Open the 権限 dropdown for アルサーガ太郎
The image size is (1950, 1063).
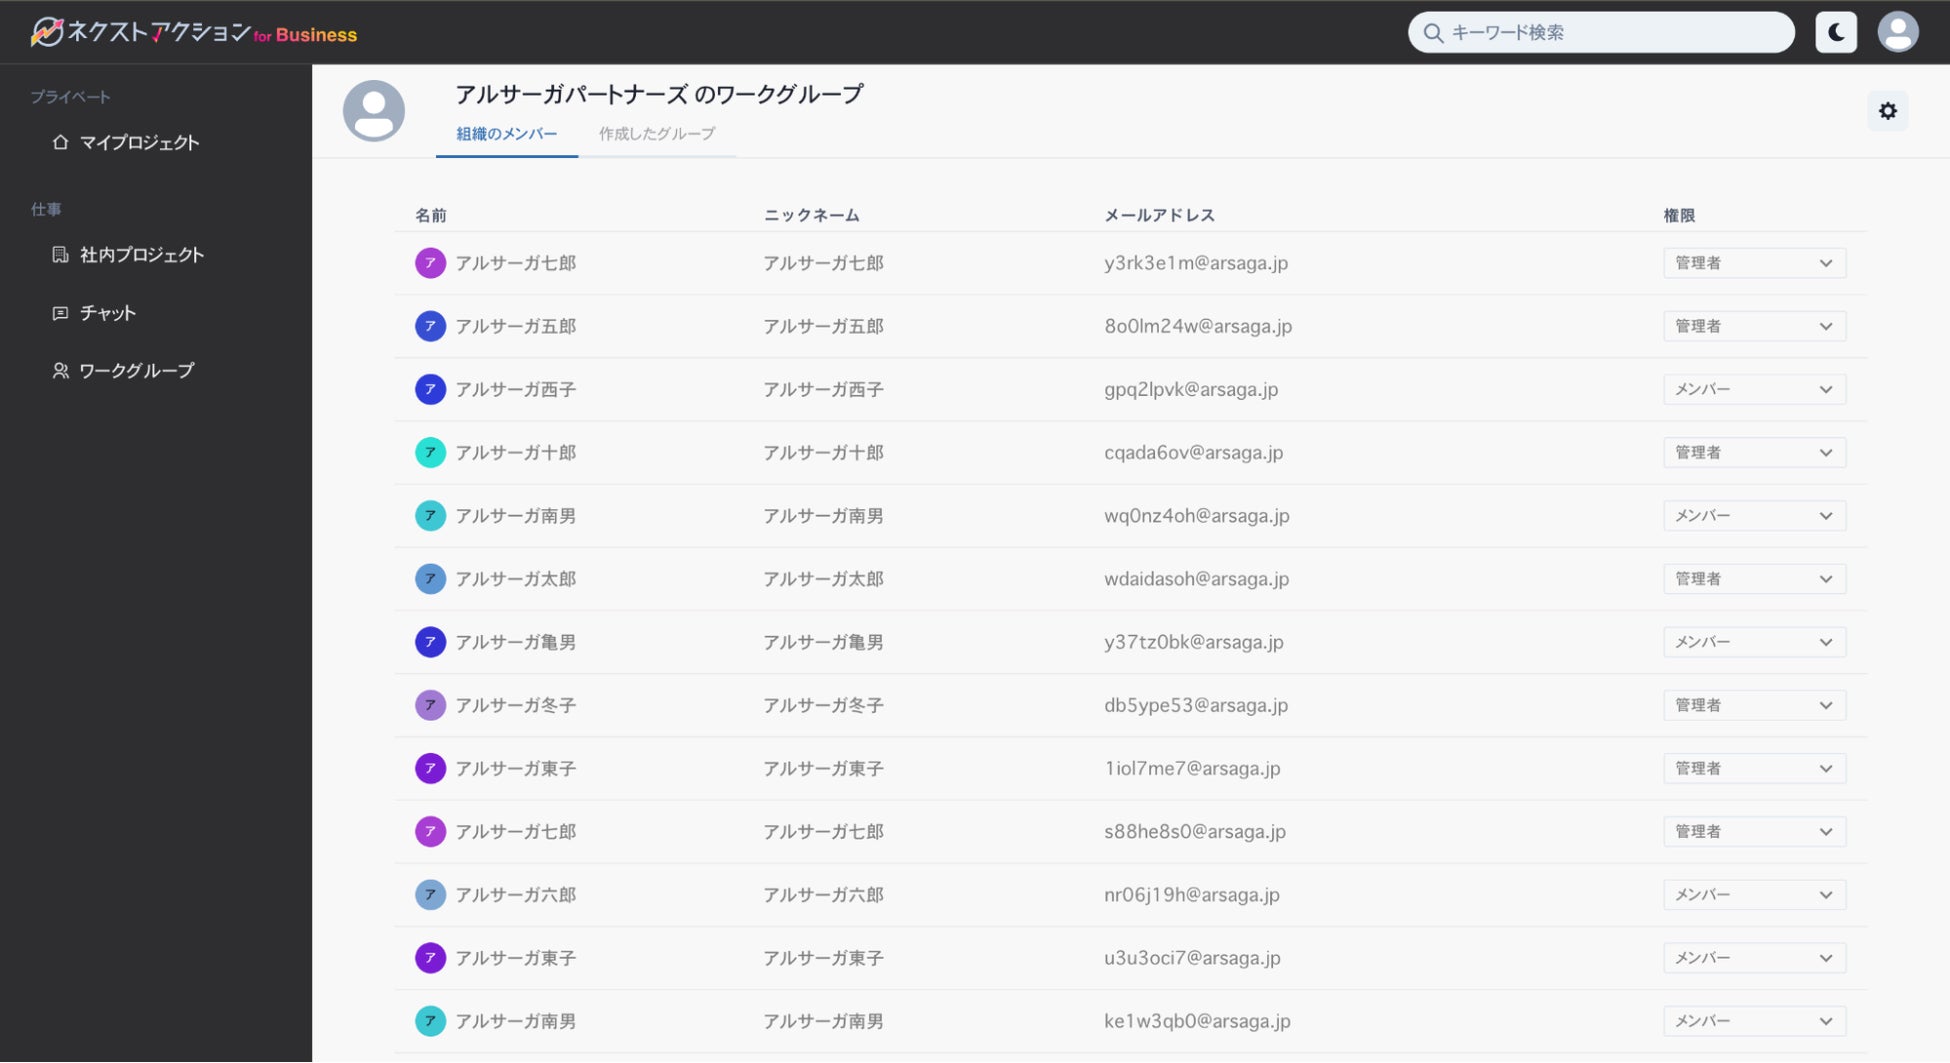pos(1754,579)
